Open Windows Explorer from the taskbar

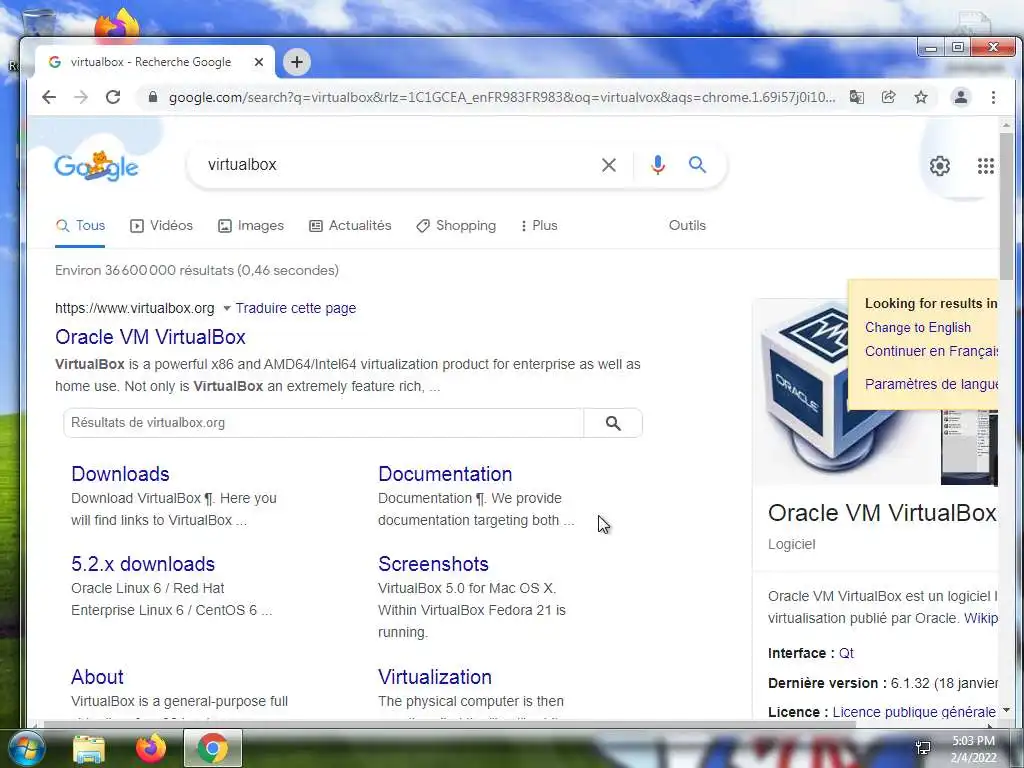point(89,749)
